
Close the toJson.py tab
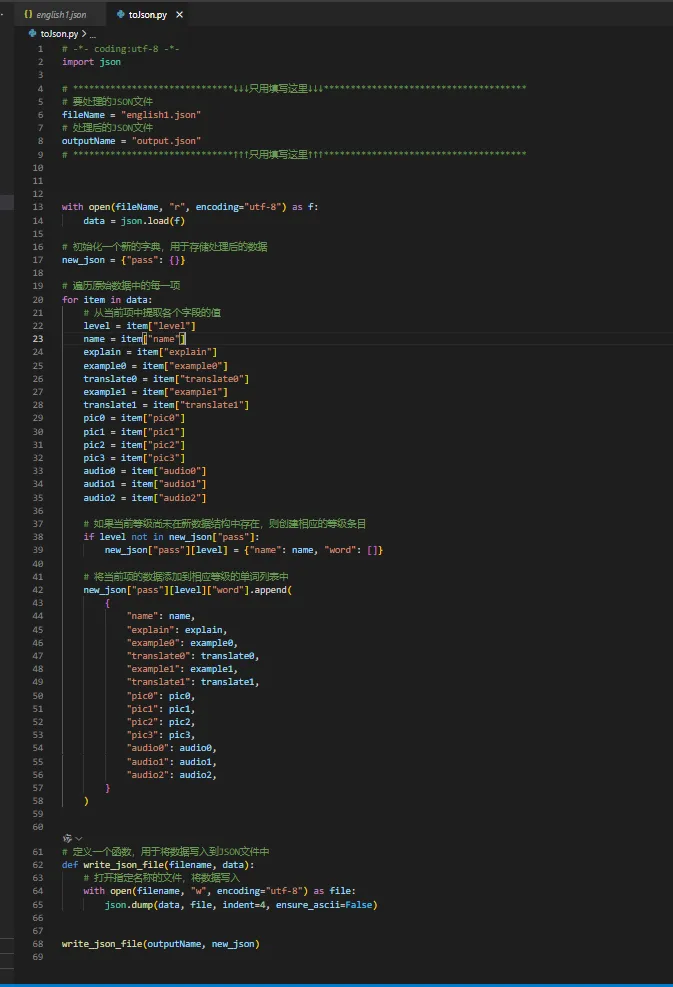(177, 15)
